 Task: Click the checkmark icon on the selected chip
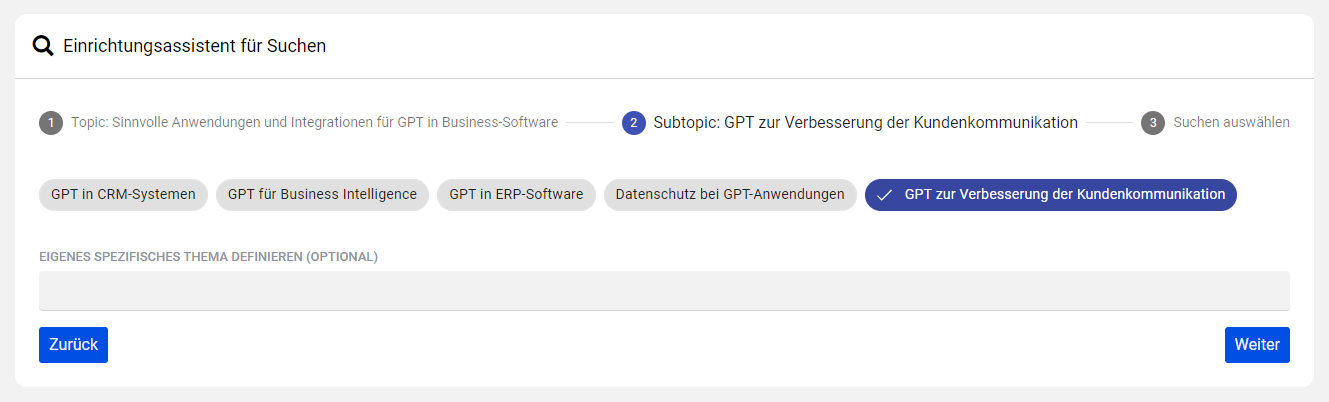click(884, 195)
